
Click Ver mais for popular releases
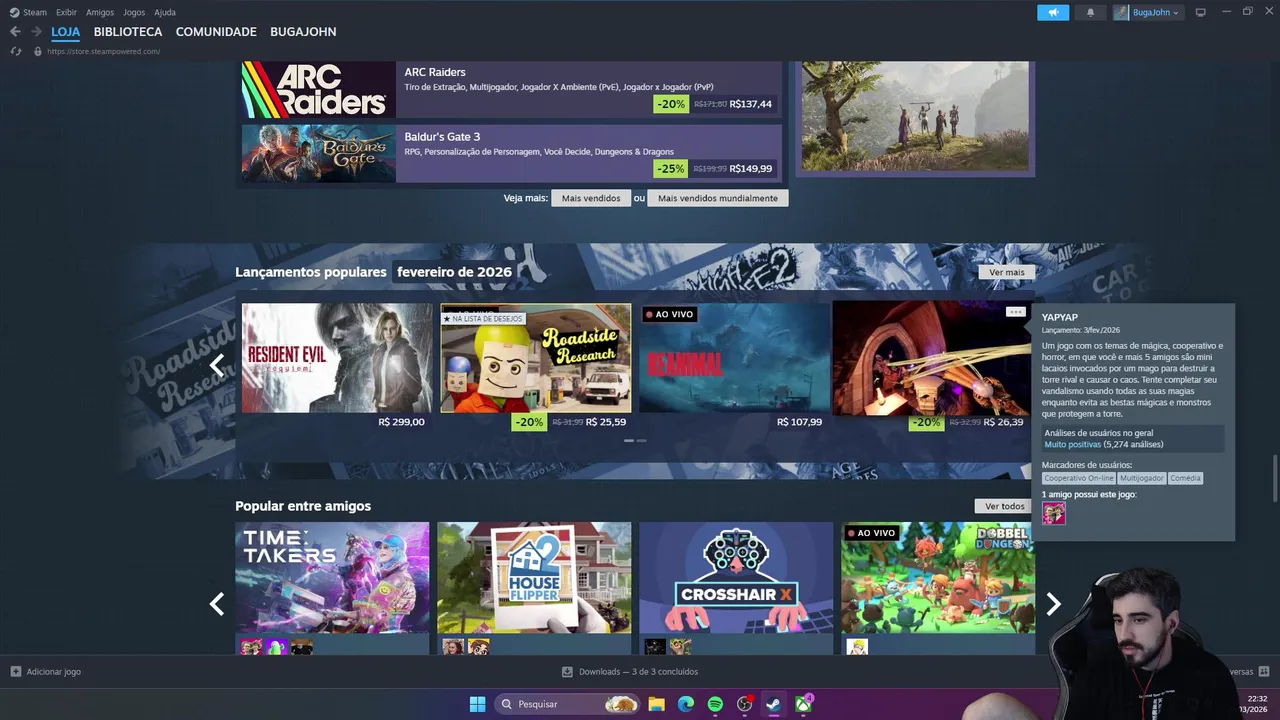pyautogui.click(x=1007, y=272)
